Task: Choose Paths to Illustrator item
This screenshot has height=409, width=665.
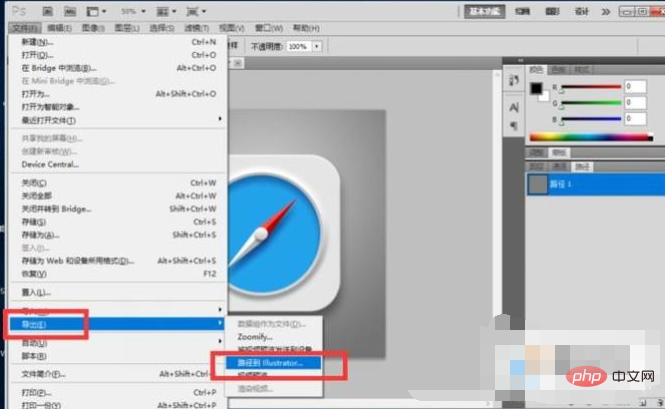Action: (274, 363)
